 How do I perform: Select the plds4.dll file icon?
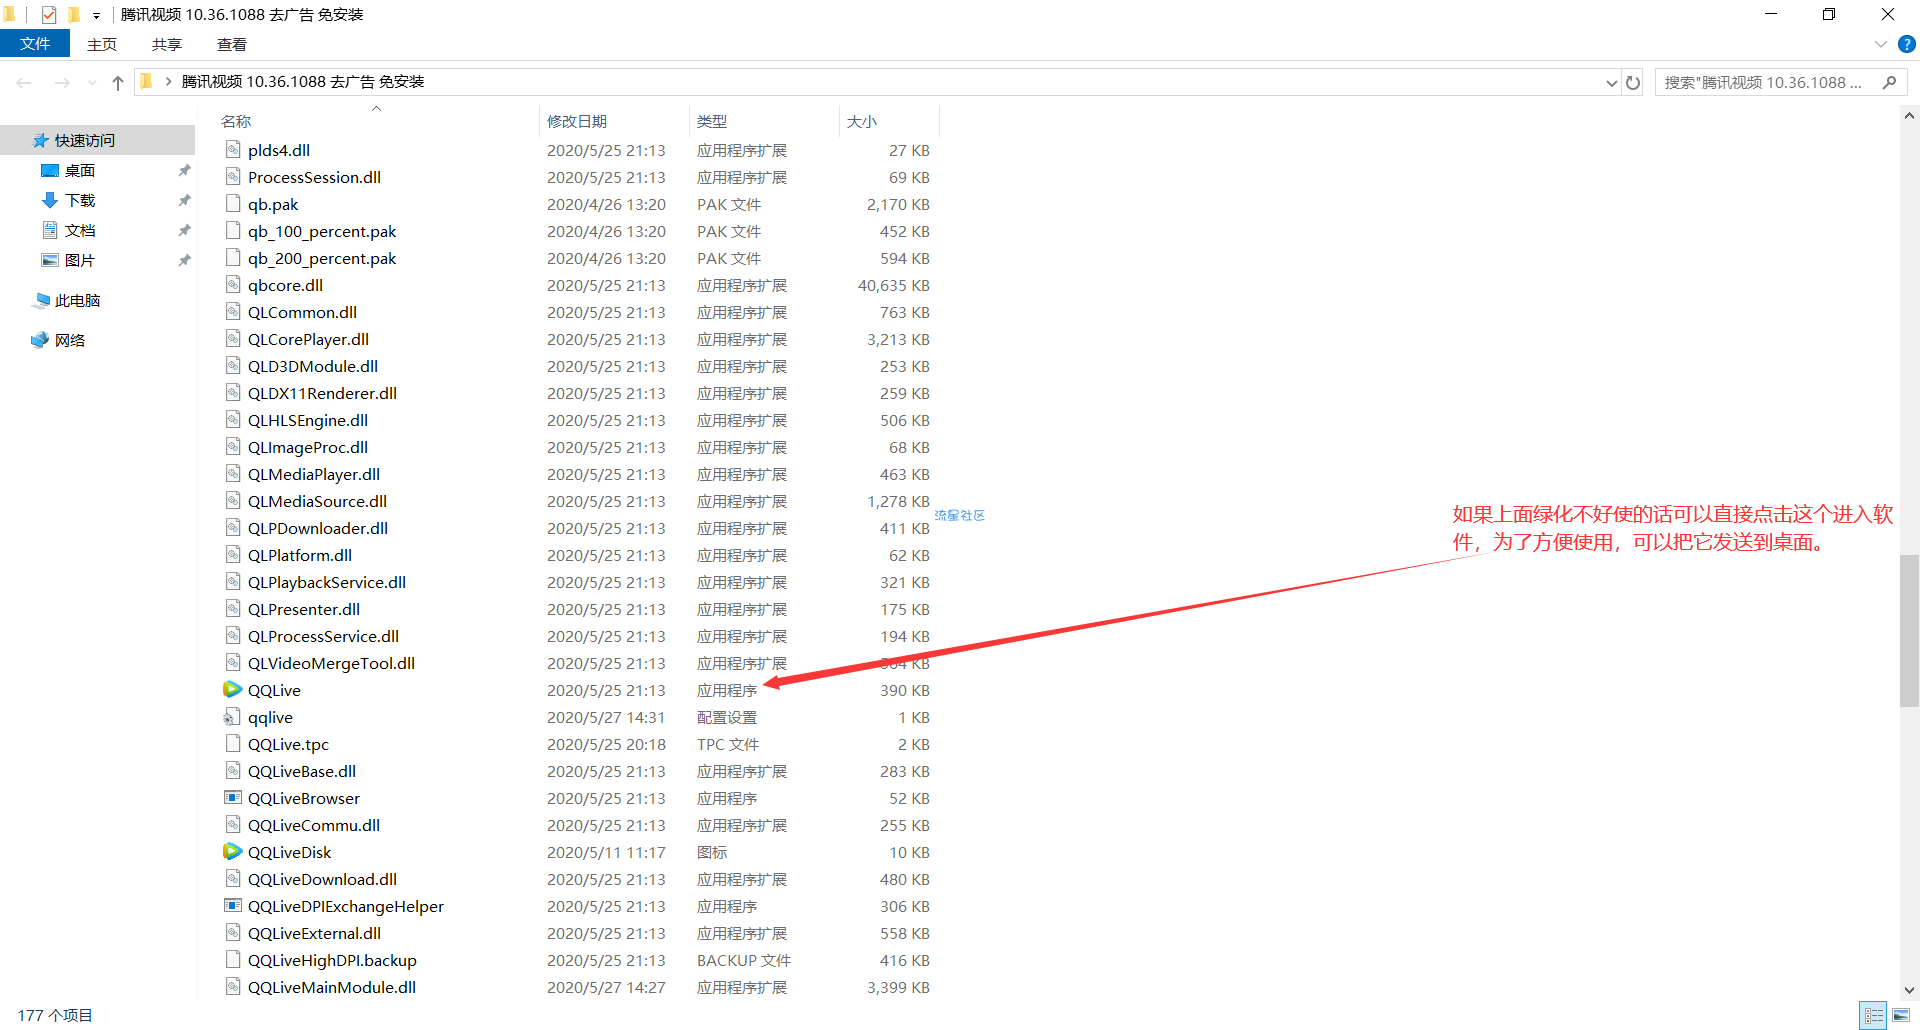coord(232,150)
